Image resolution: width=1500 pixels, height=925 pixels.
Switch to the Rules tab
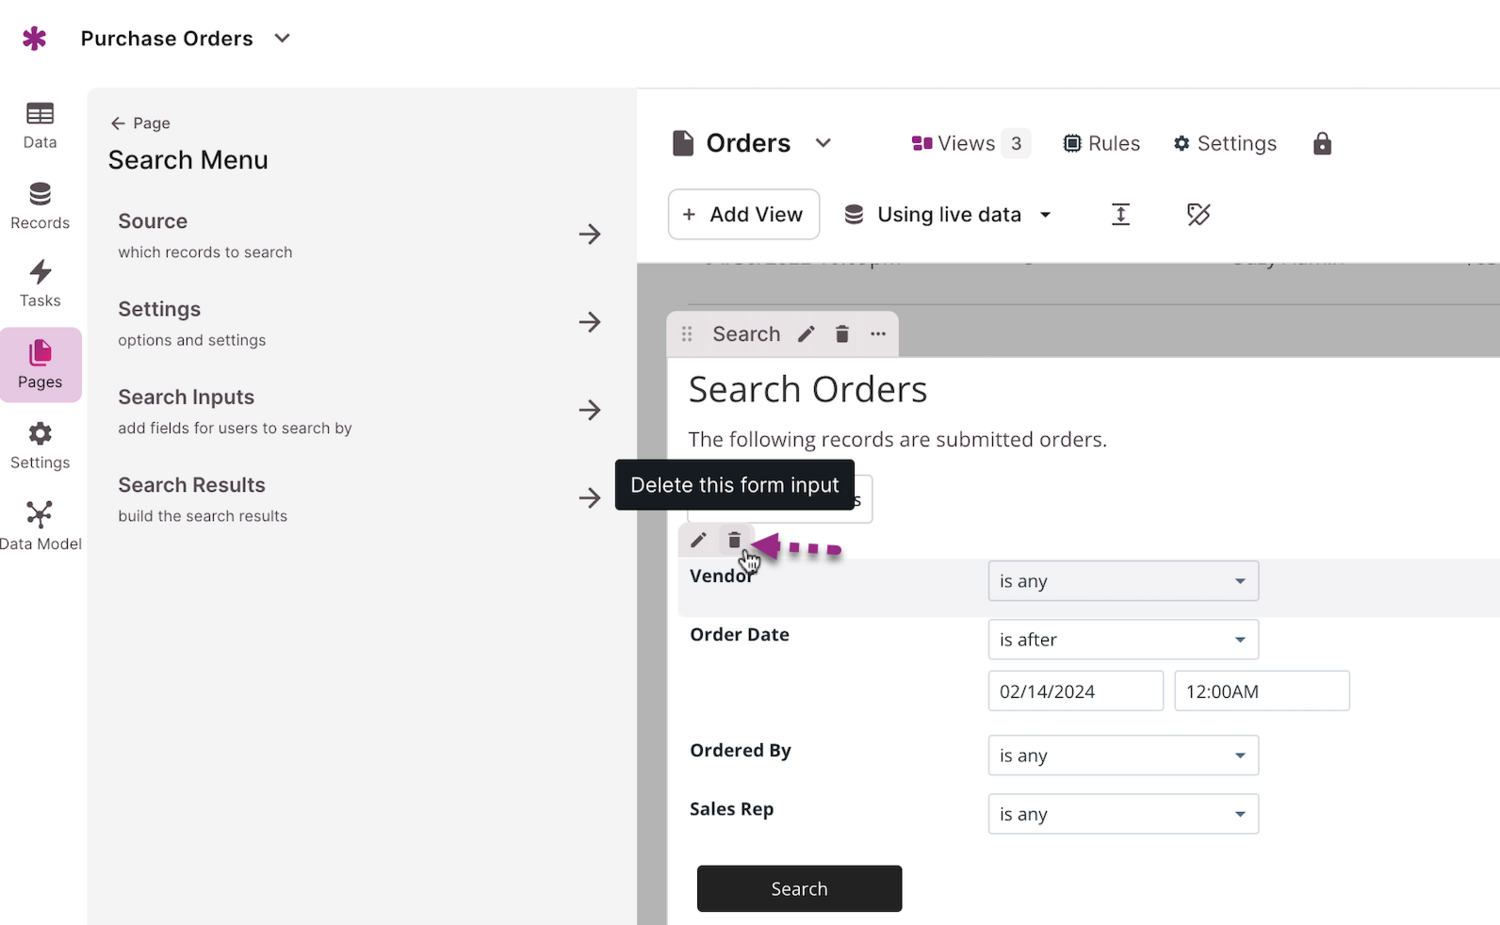pyautogui.click(x=1101, y=144)
